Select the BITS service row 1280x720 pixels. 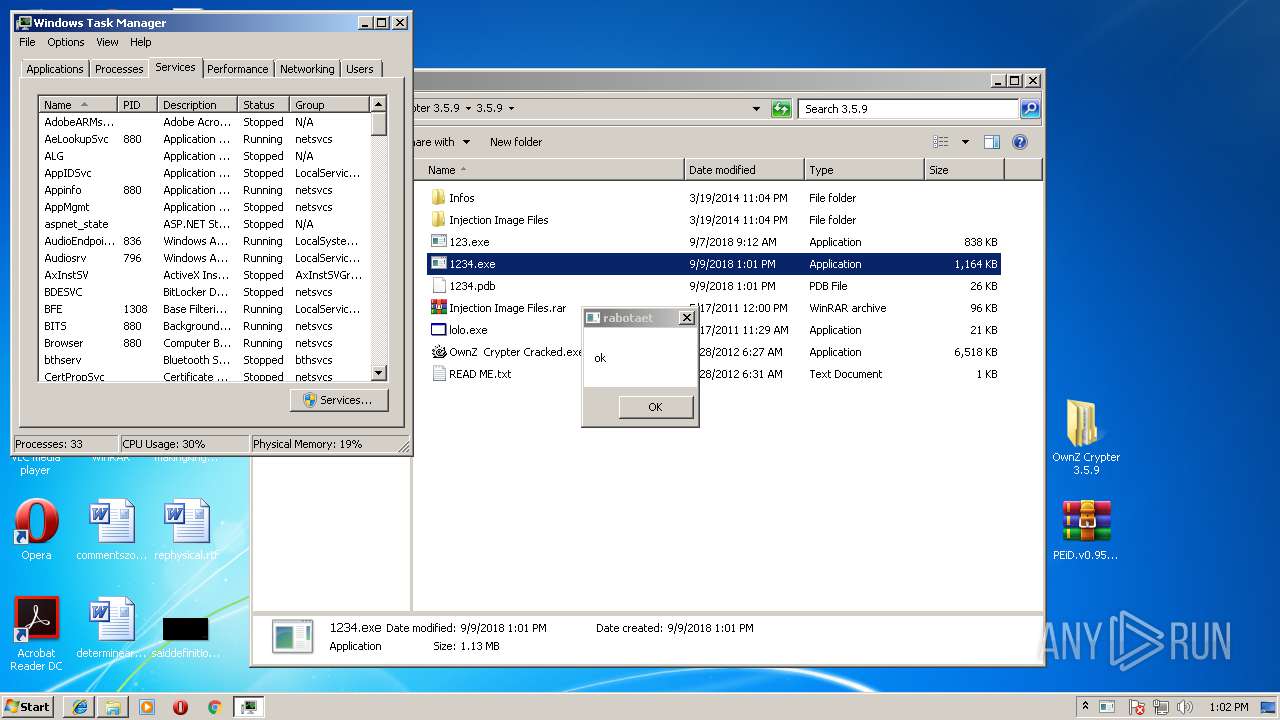pyautogui.click(x=205, y=326)
